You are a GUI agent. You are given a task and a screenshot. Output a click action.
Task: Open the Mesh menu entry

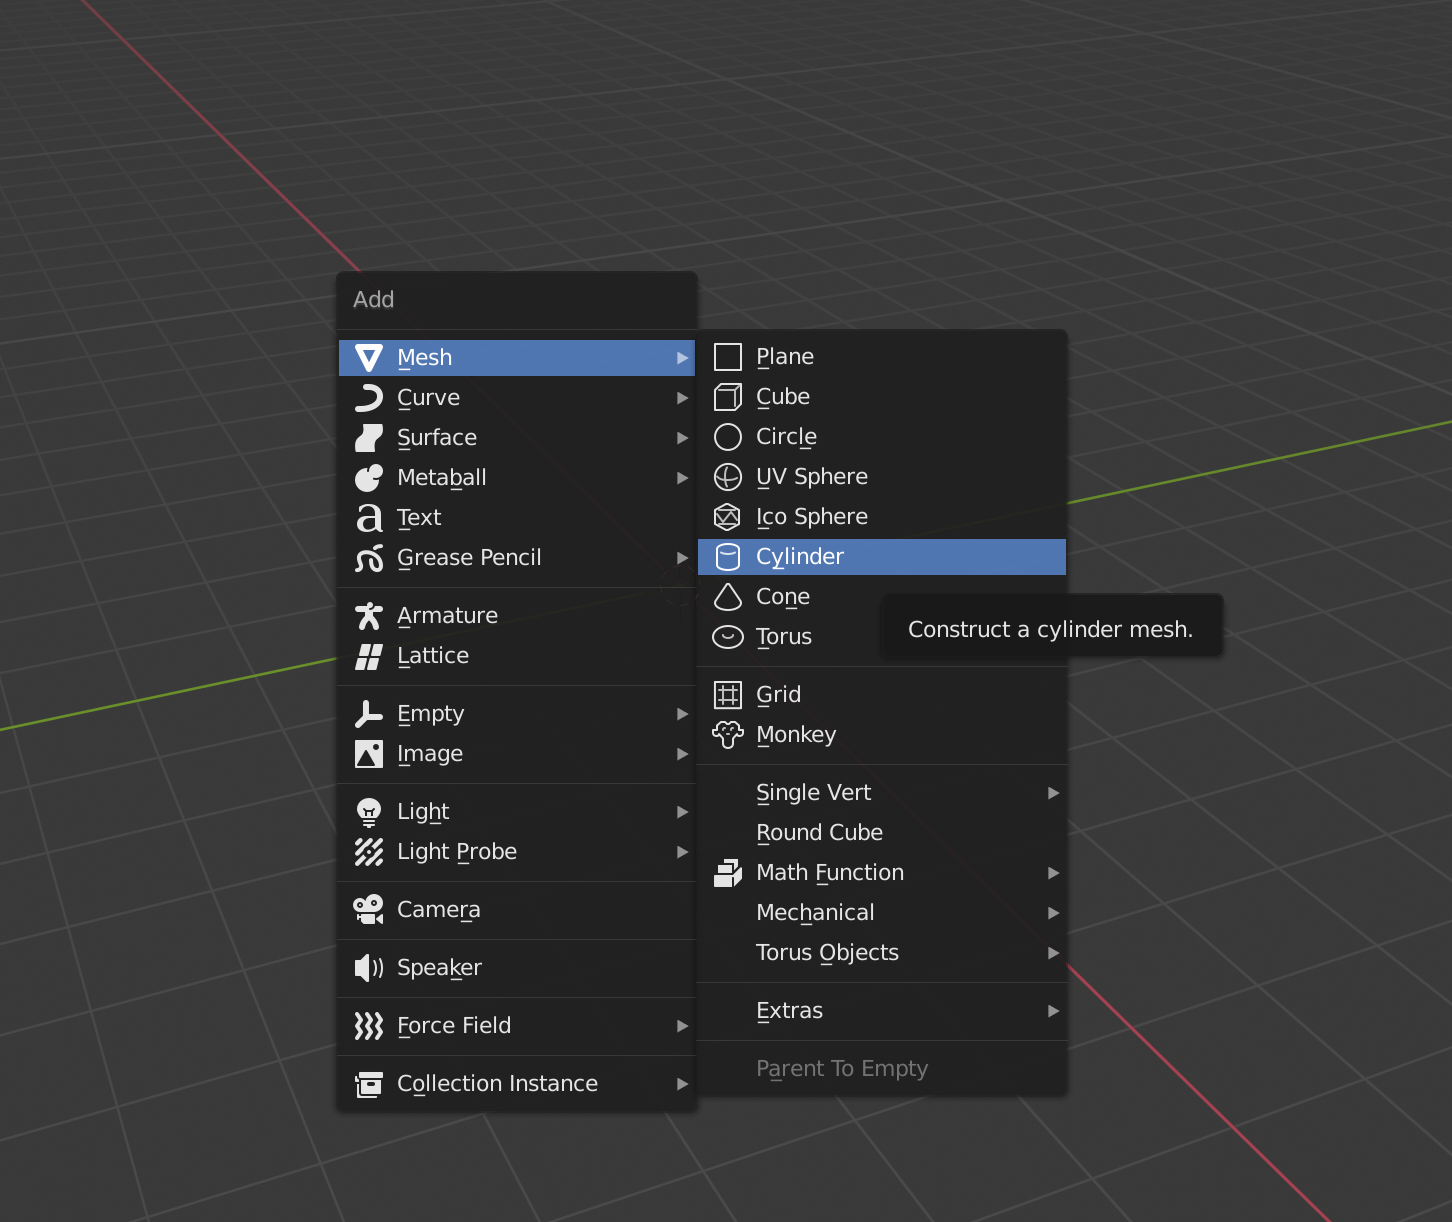point(517,358)
